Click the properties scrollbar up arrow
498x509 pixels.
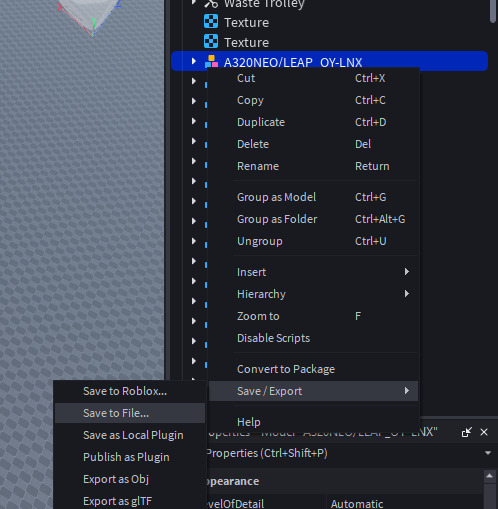pos(489,476)
